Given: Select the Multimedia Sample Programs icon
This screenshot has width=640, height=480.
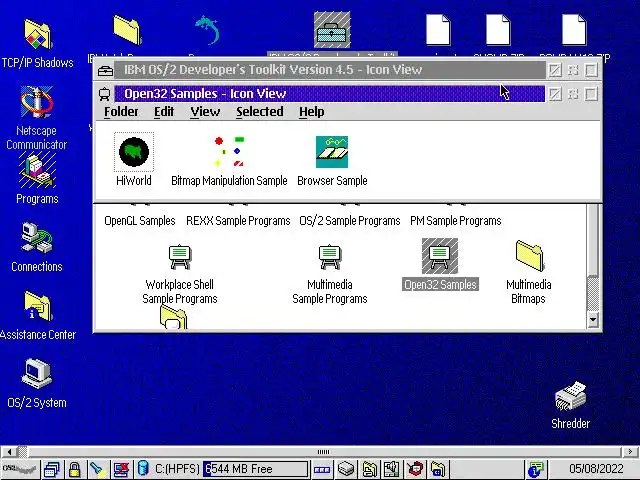Looking at the screenshot, I should [330, 257].
